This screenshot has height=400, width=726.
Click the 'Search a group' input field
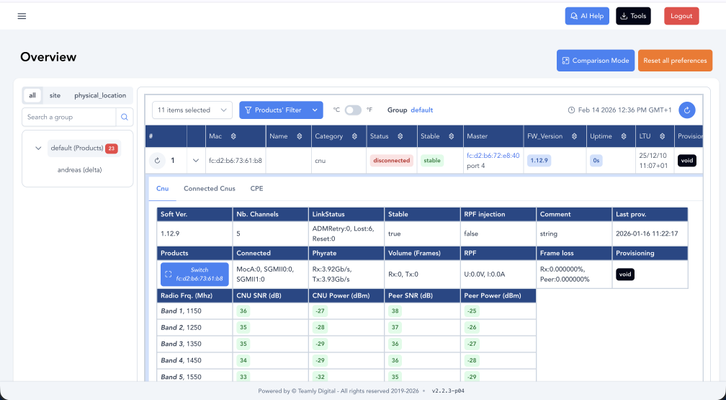tap(69, 117)
